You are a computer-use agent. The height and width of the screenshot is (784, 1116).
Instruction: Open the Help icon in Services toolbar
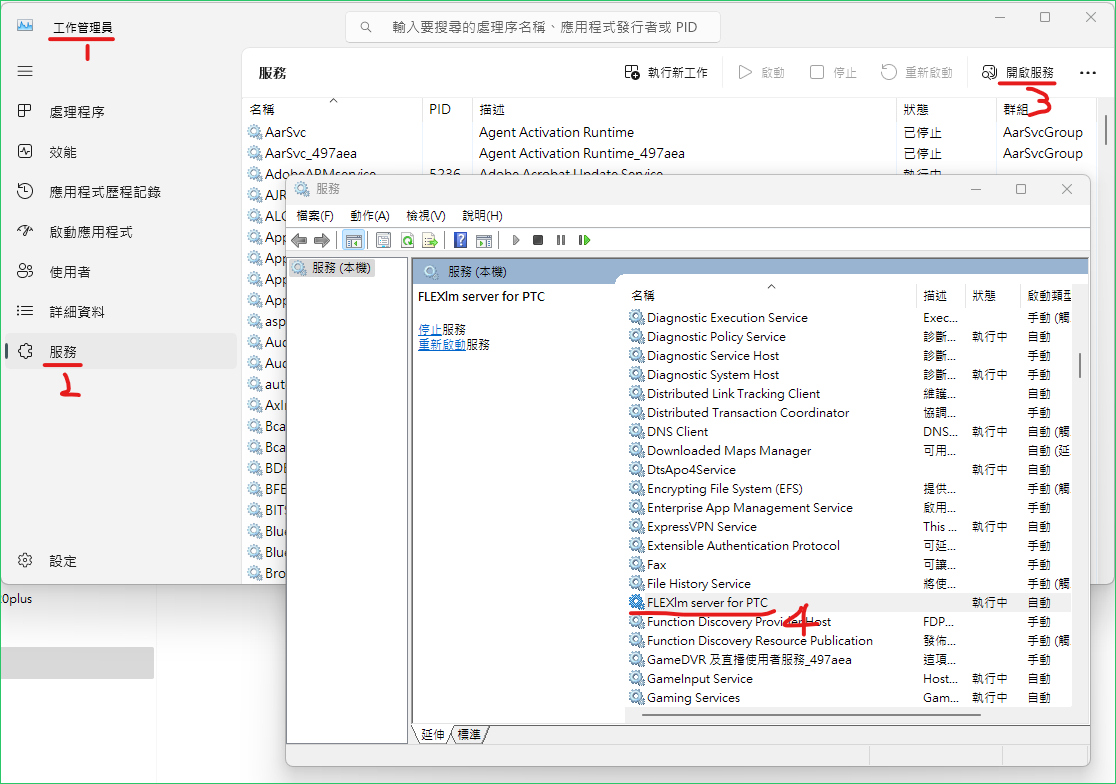[x=460, y=240]
